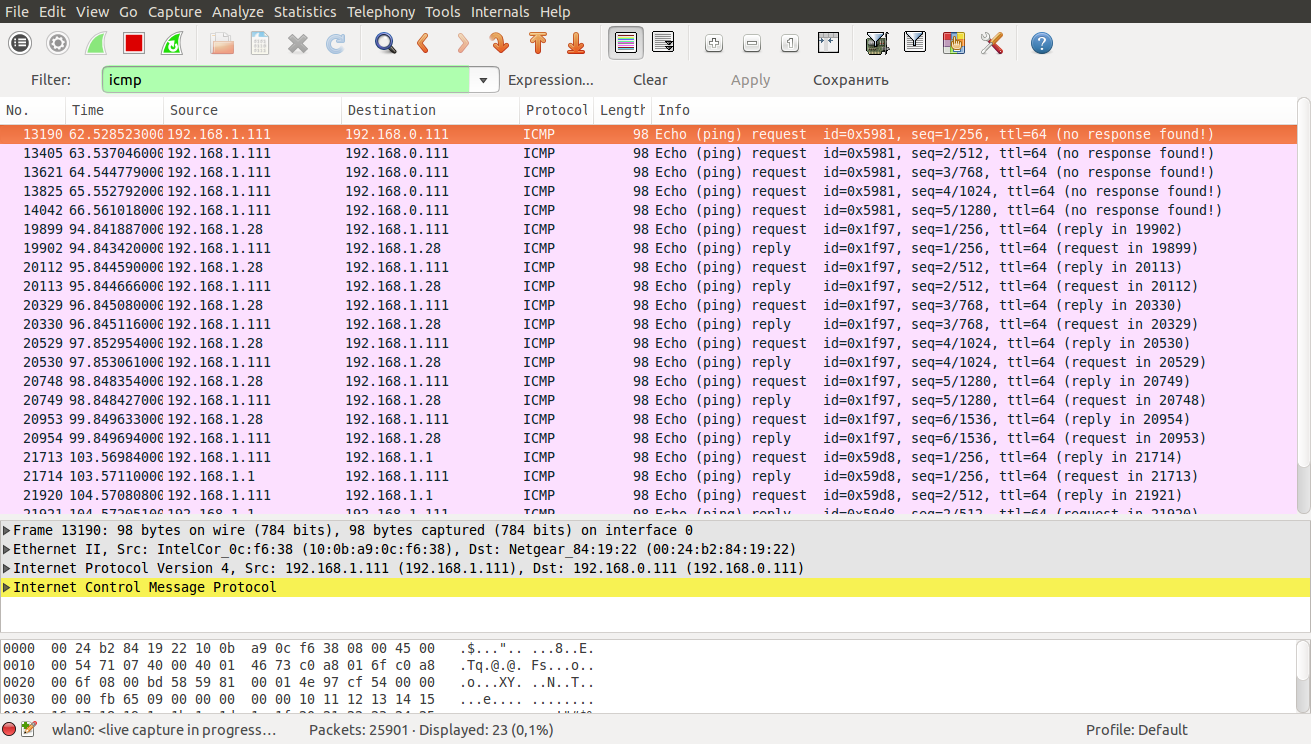
Task: Reset zoom to normal size
Action: 790,43
